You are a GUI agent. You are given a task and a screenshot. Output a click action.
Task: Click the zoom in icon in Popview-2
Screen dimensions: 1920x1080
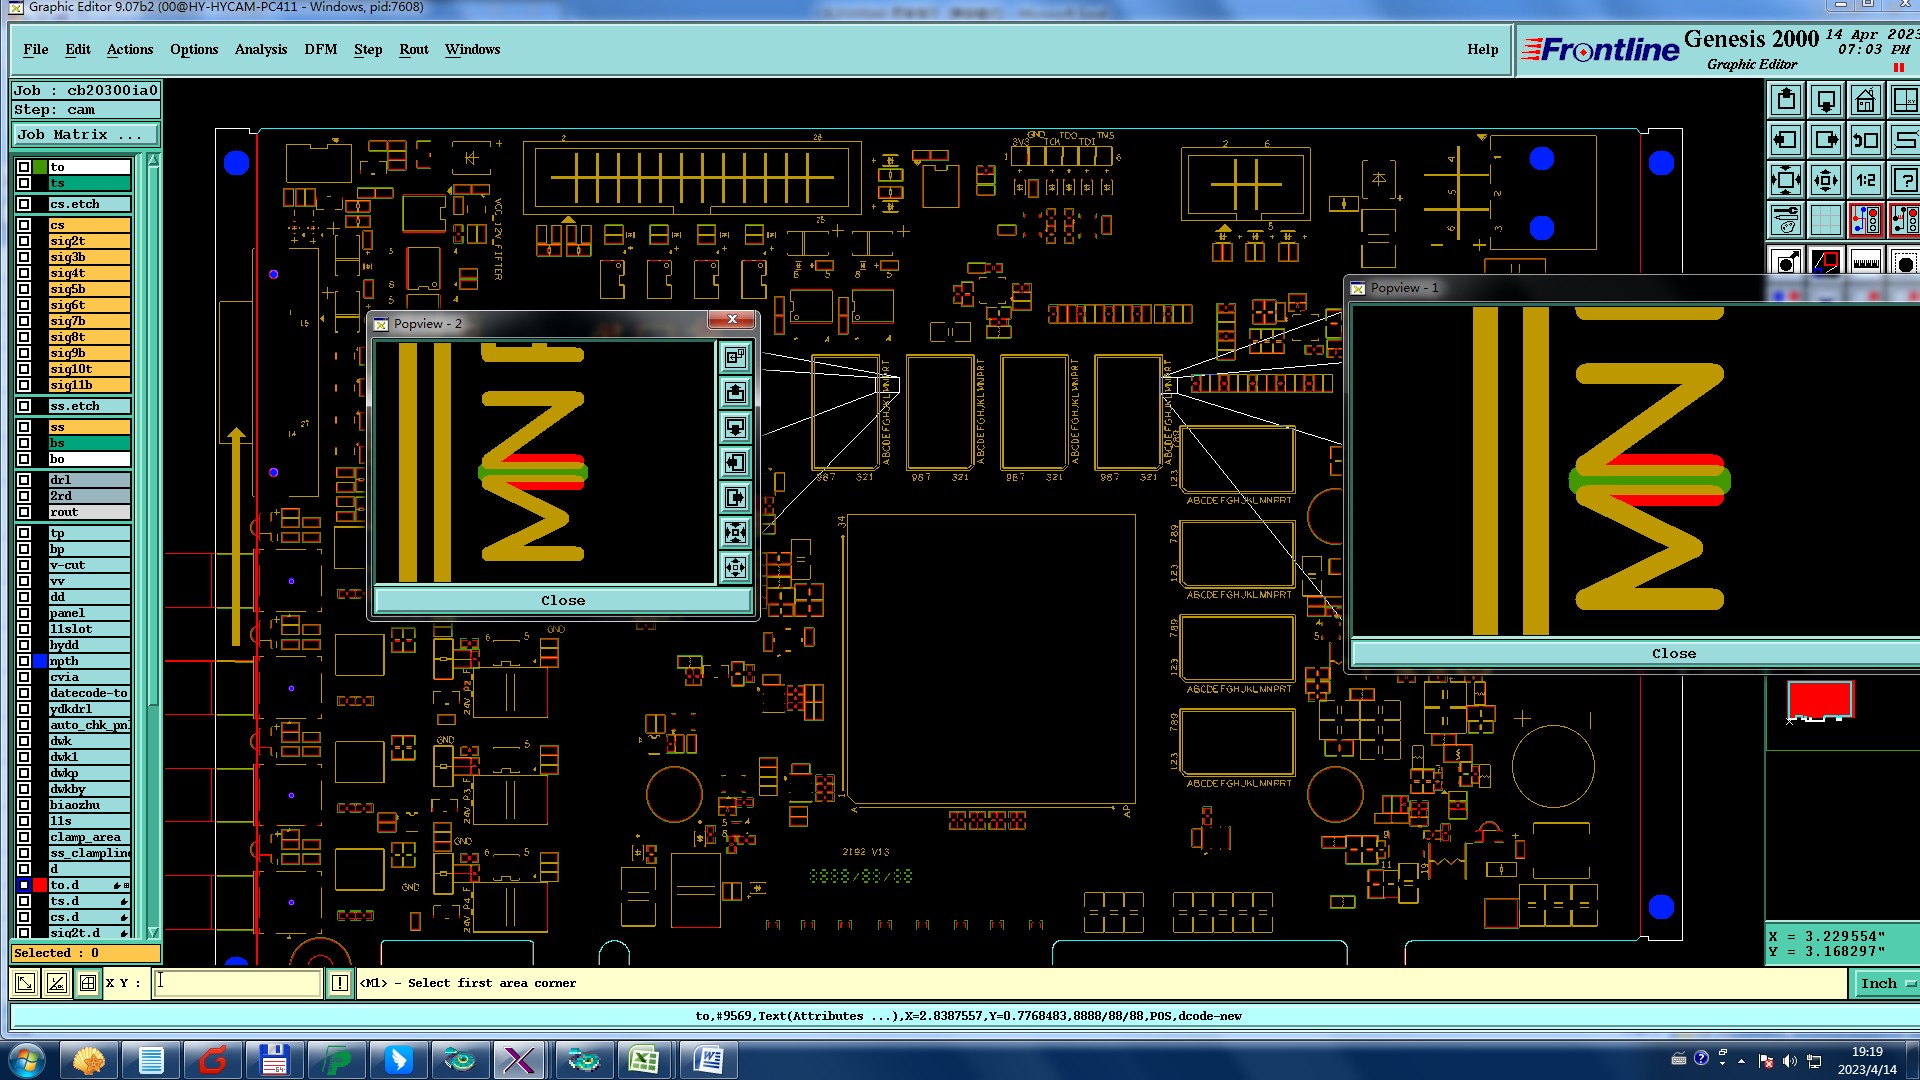[x=735, y=532]
